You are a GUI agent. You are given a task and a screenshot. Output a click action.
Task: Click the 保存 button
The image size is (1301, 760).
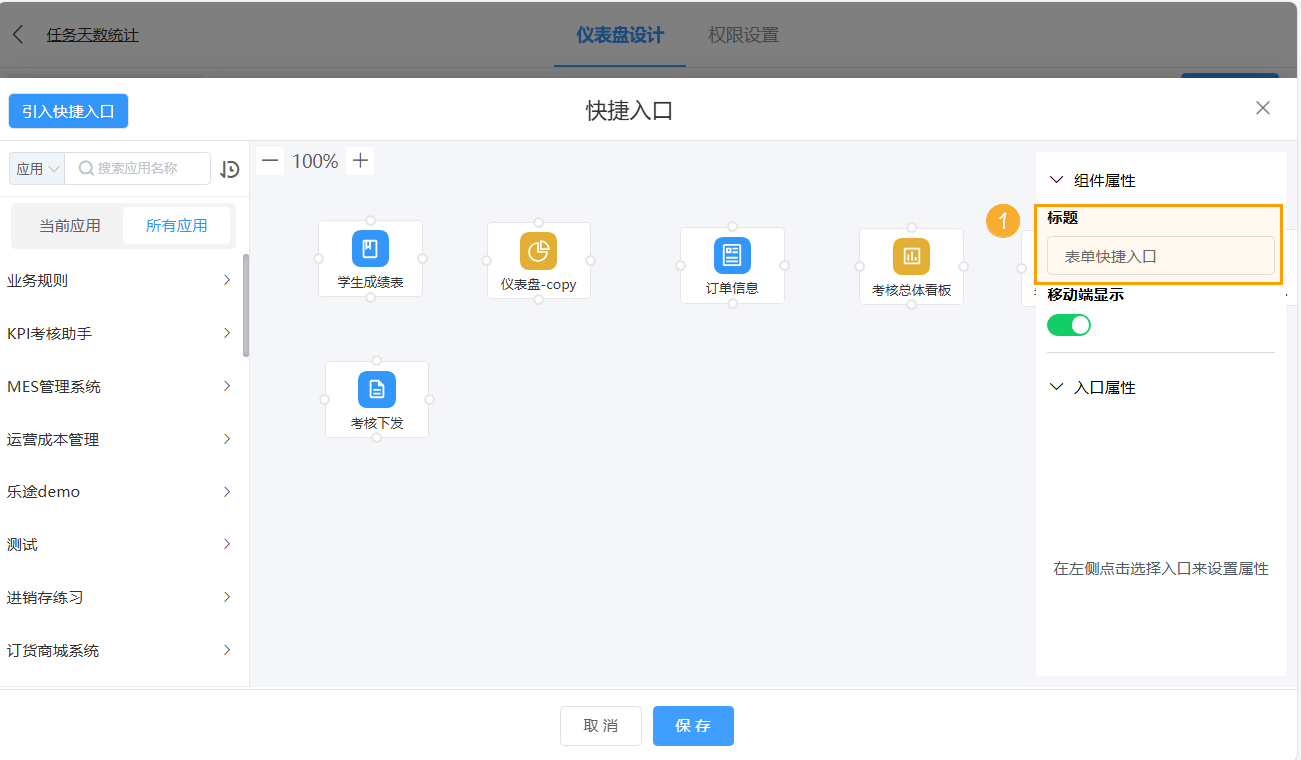(x=693, y=726)
